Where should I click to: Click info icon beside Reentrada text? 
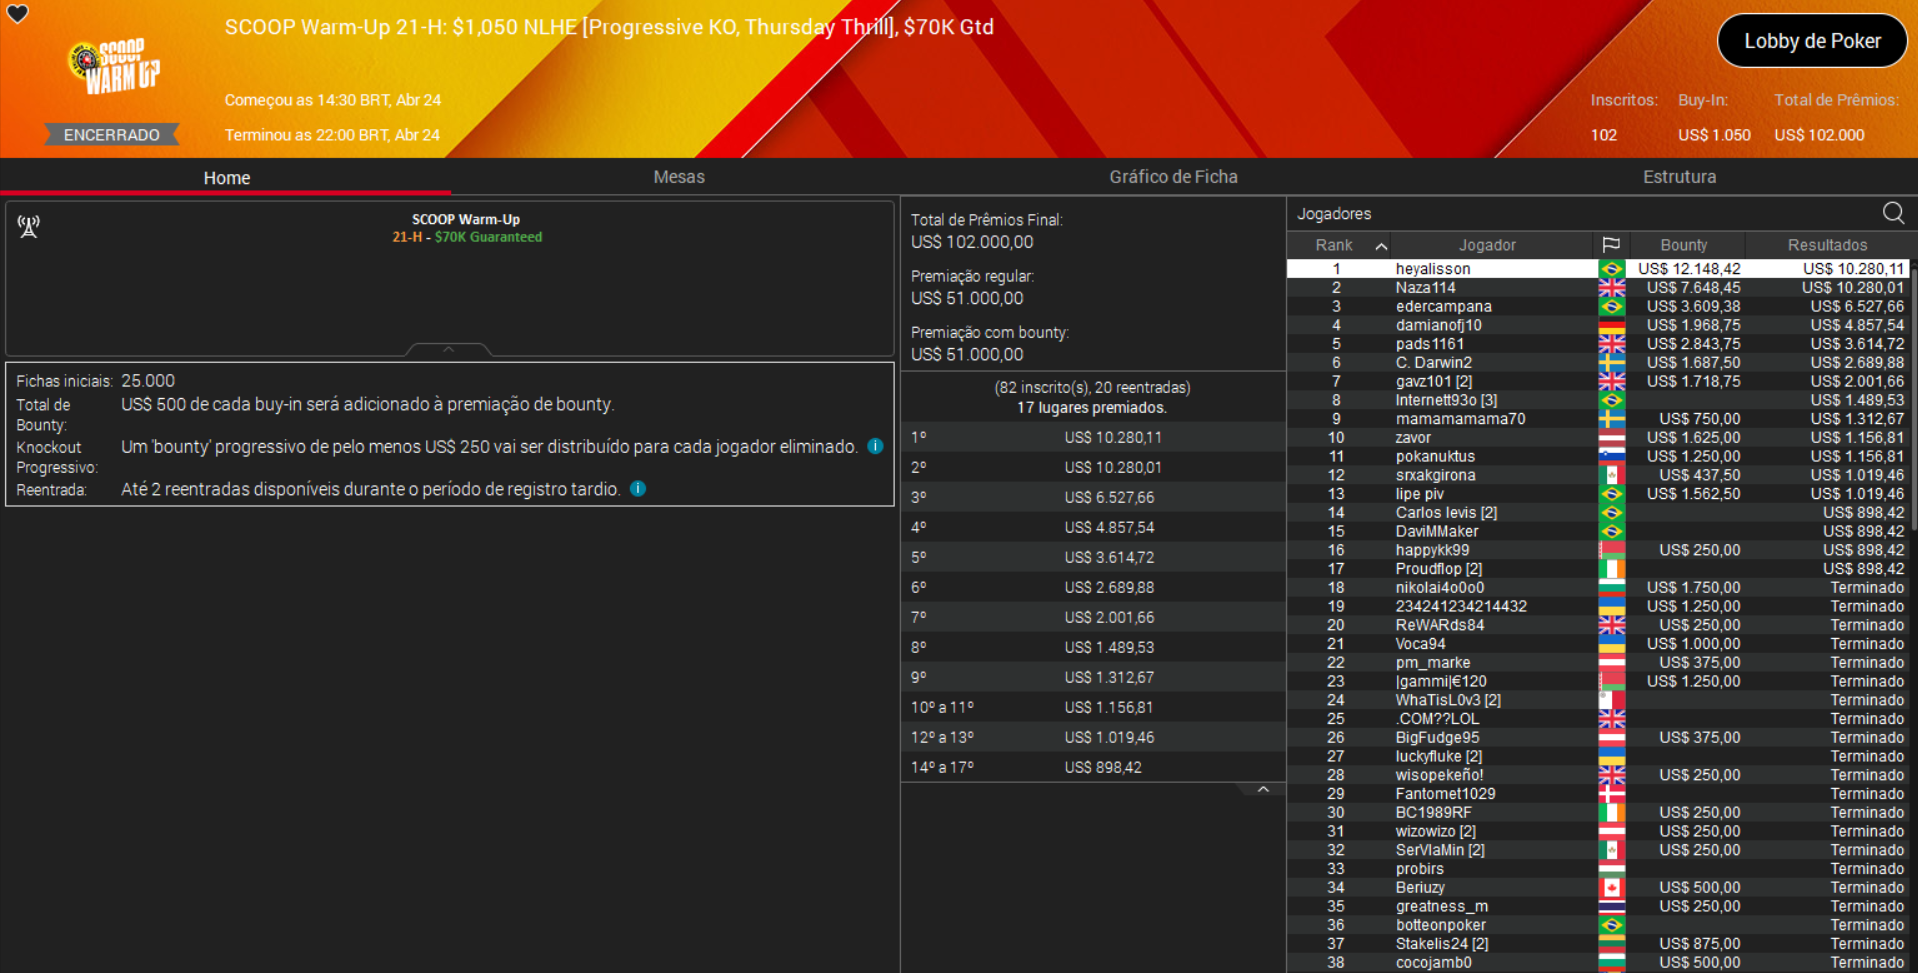(x=638, y=489)
